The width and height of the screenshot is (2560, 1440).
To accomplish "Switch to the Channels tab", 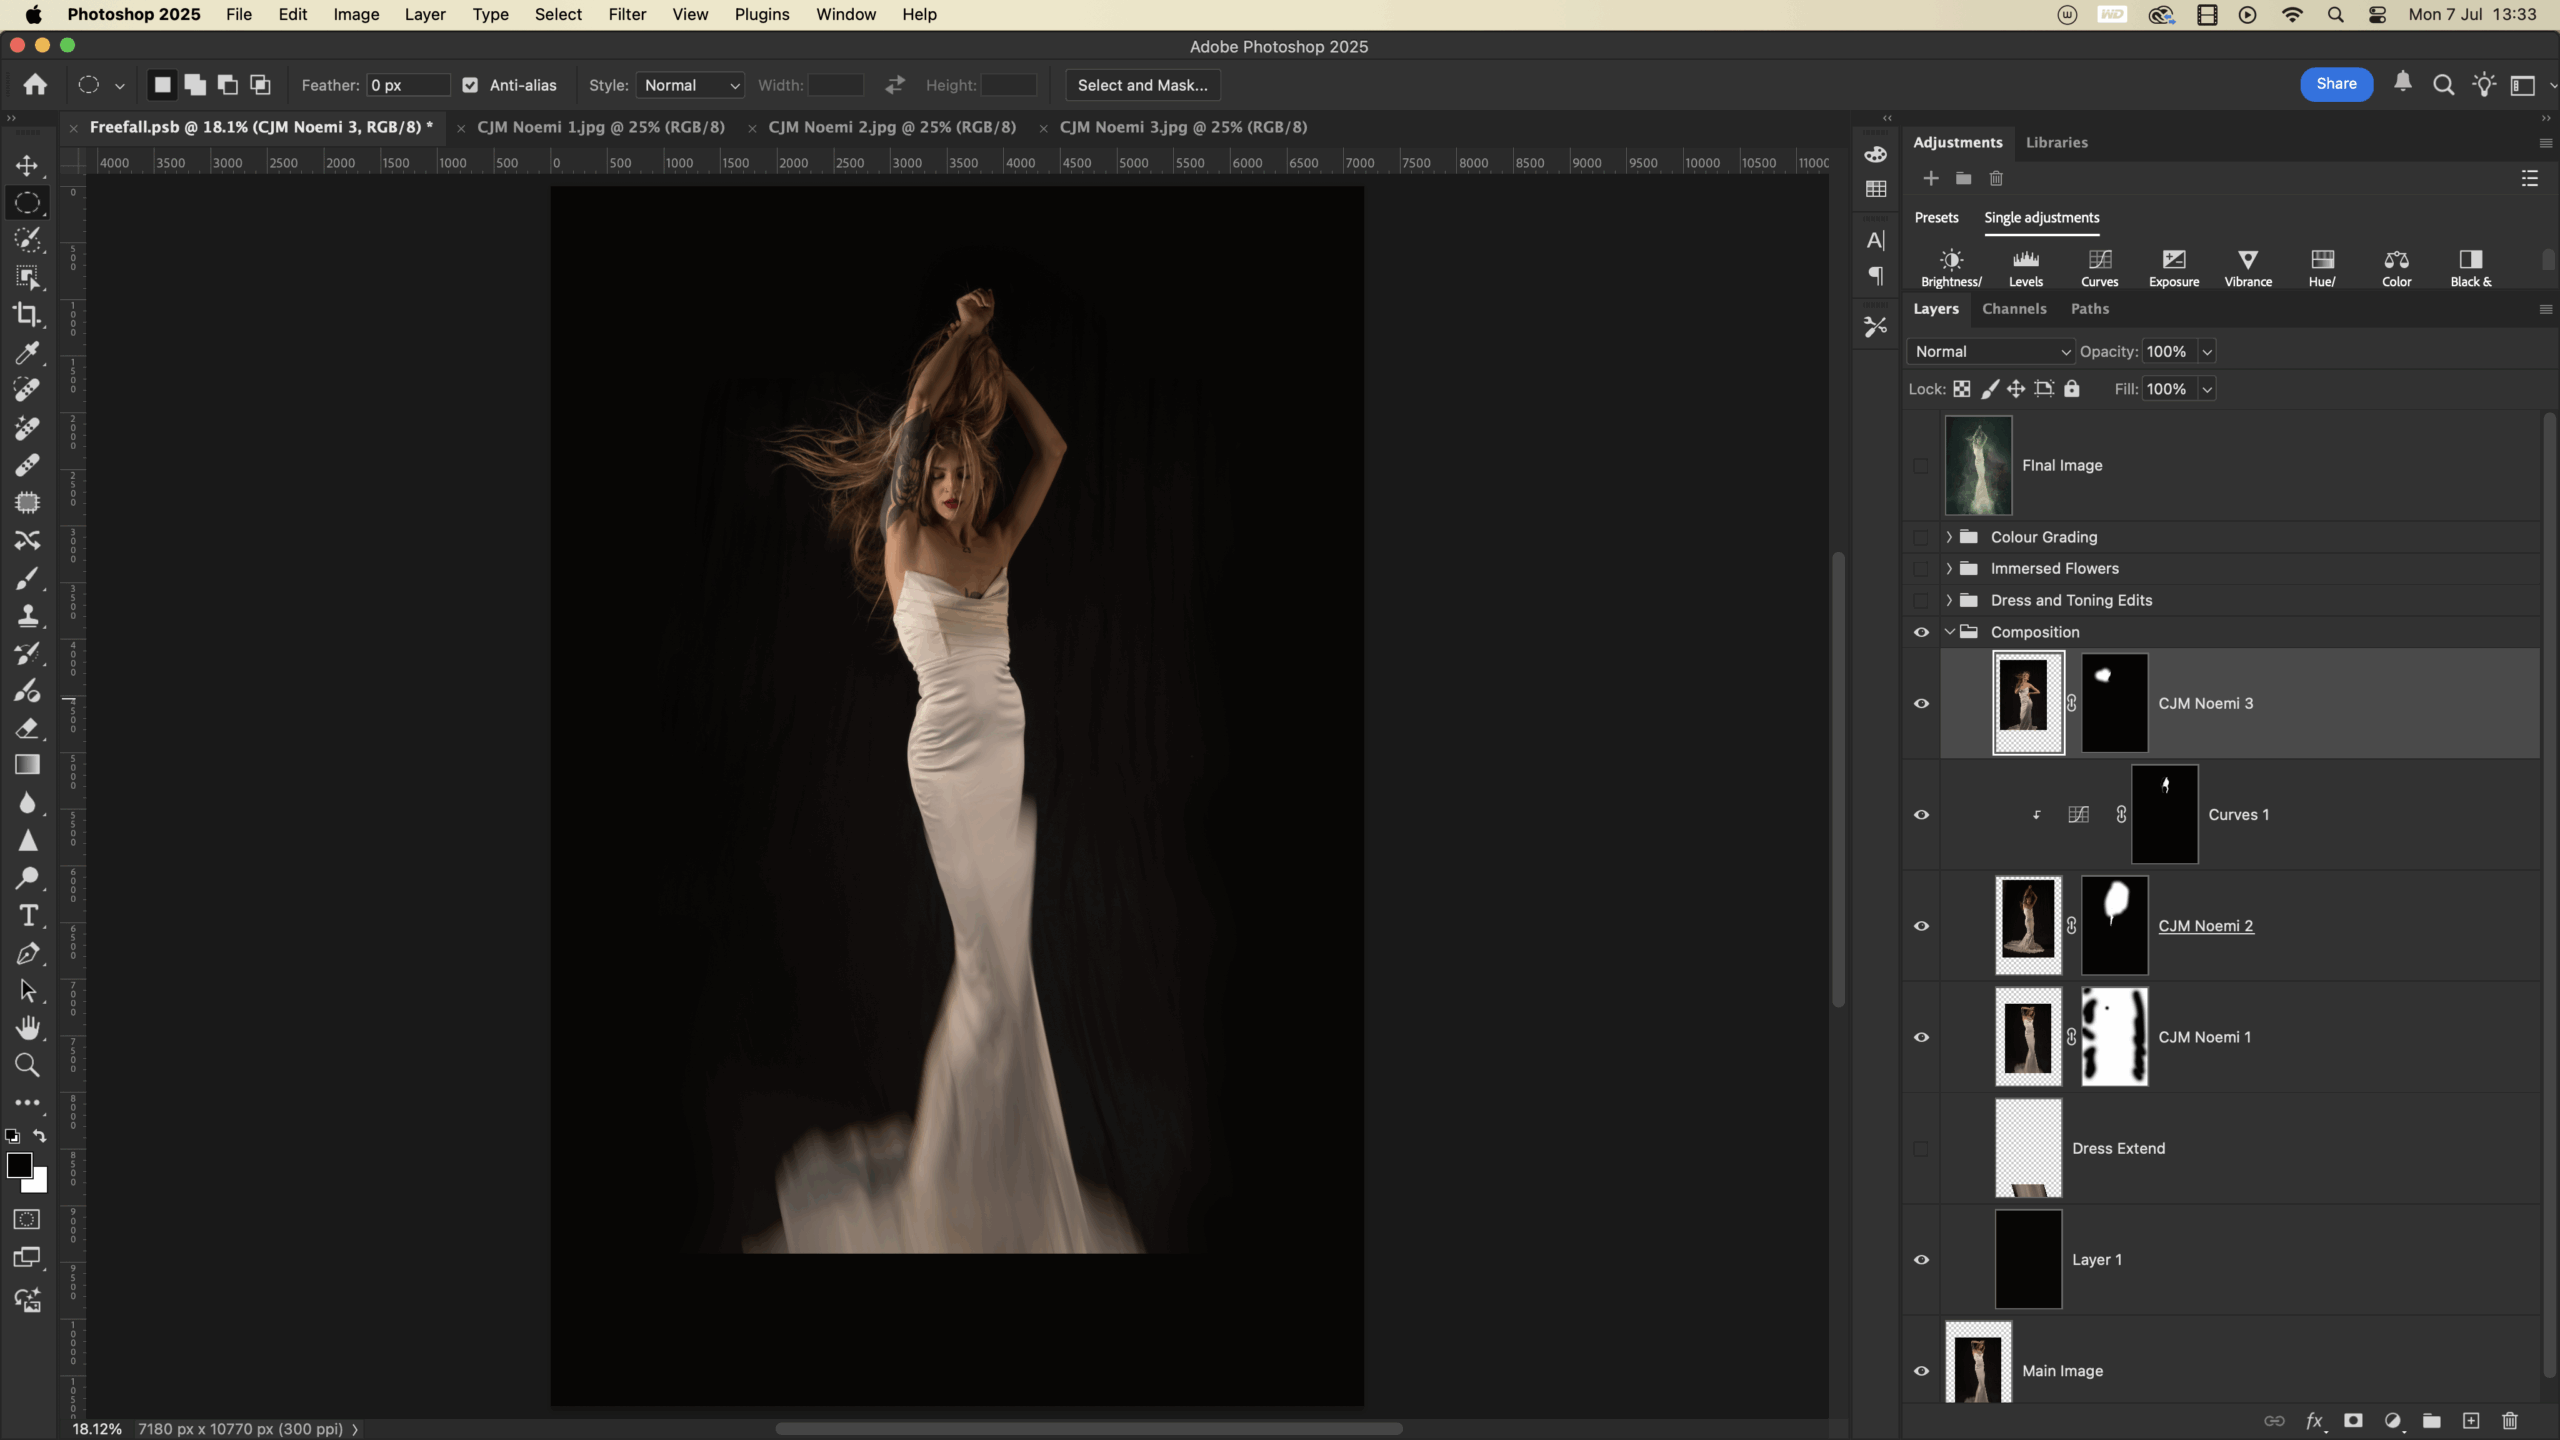I will coord(2014,309).
